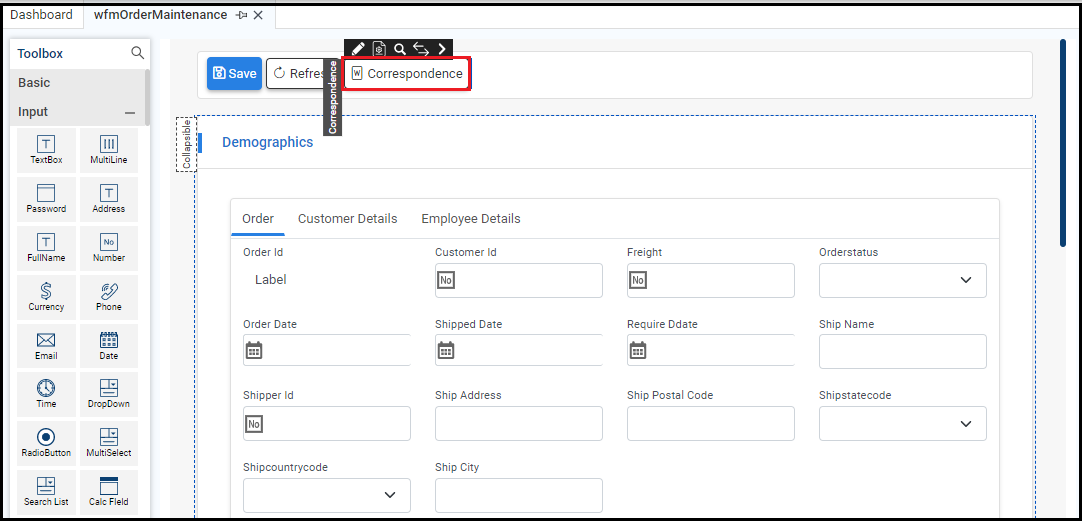
Task: Pick the Password control from Toolbox
Action: pos(46,199)
